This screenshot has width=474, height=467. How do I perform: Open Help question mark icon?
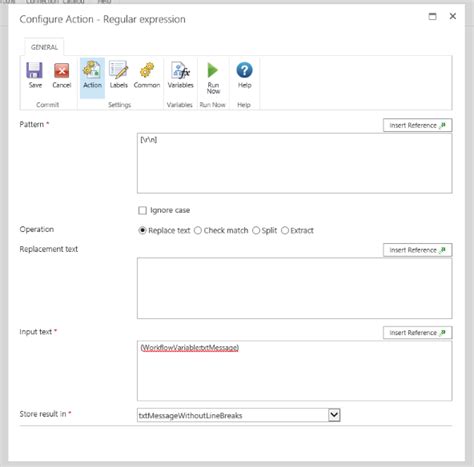pyautogui.click(x=244, y=70)
